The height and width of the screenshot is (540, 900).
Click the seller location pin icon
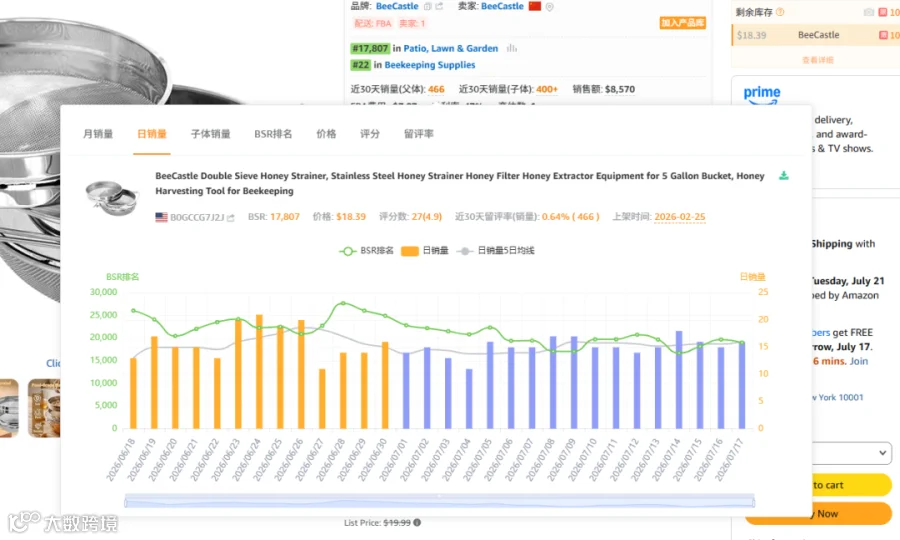click(x=549, y=7)
